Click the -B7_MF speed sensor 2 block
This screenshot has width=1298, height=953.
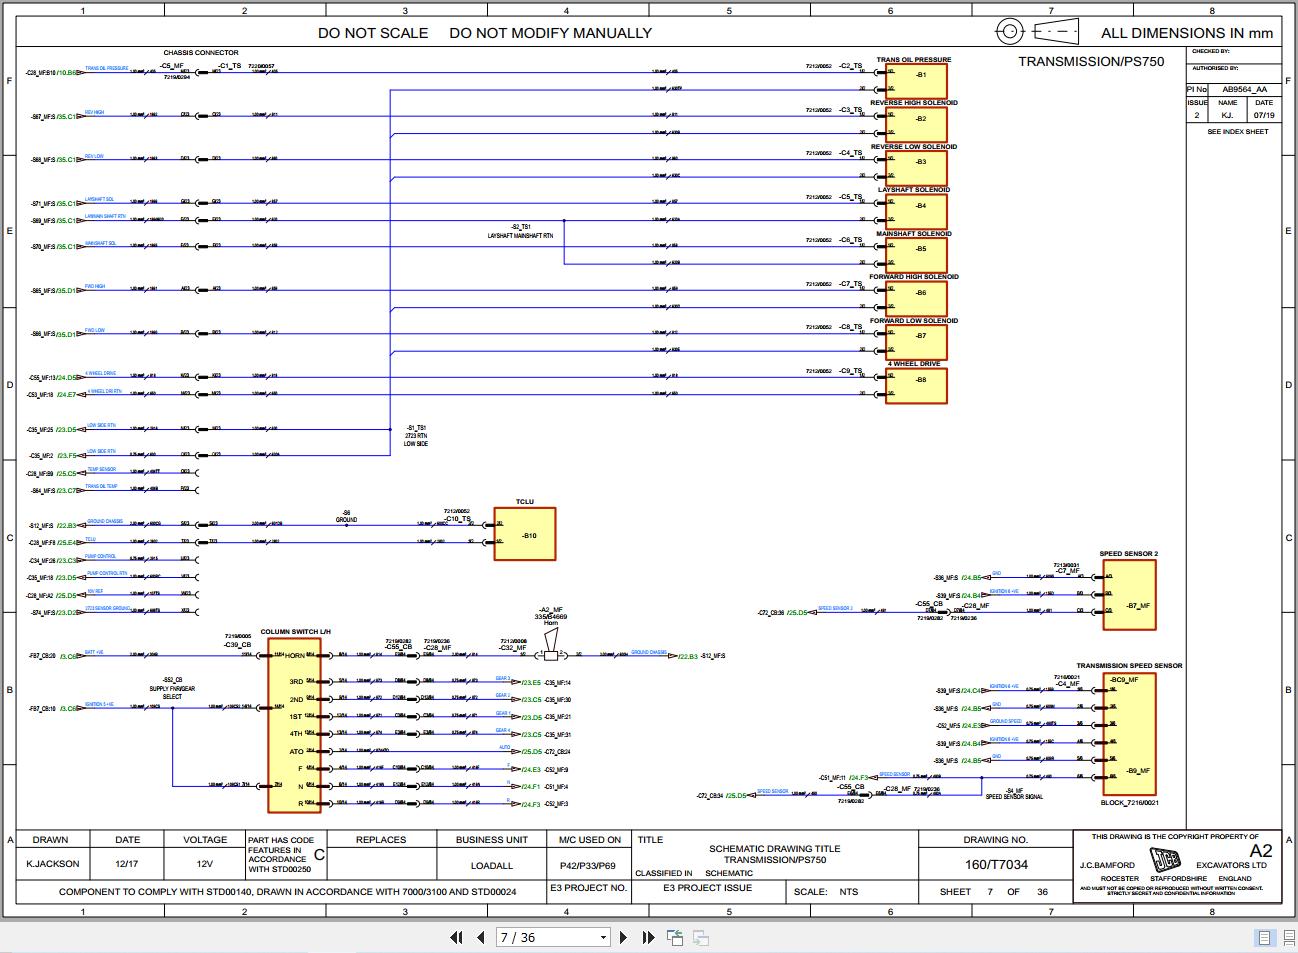[1130, 594]
